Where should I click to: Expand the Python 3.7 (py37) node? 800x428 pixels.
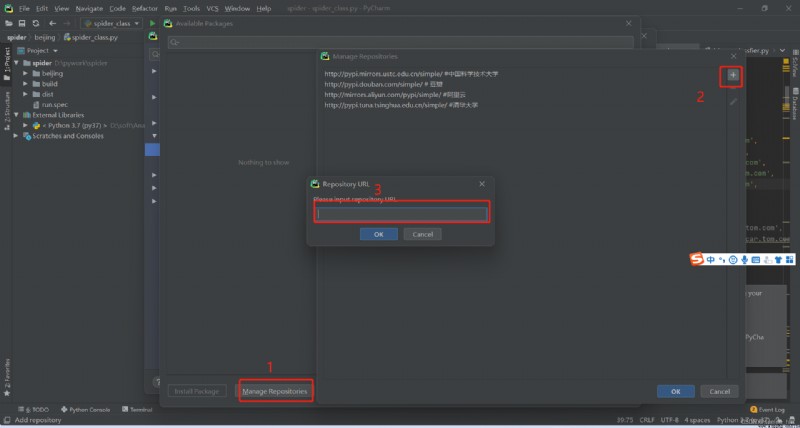pos(25,125)
